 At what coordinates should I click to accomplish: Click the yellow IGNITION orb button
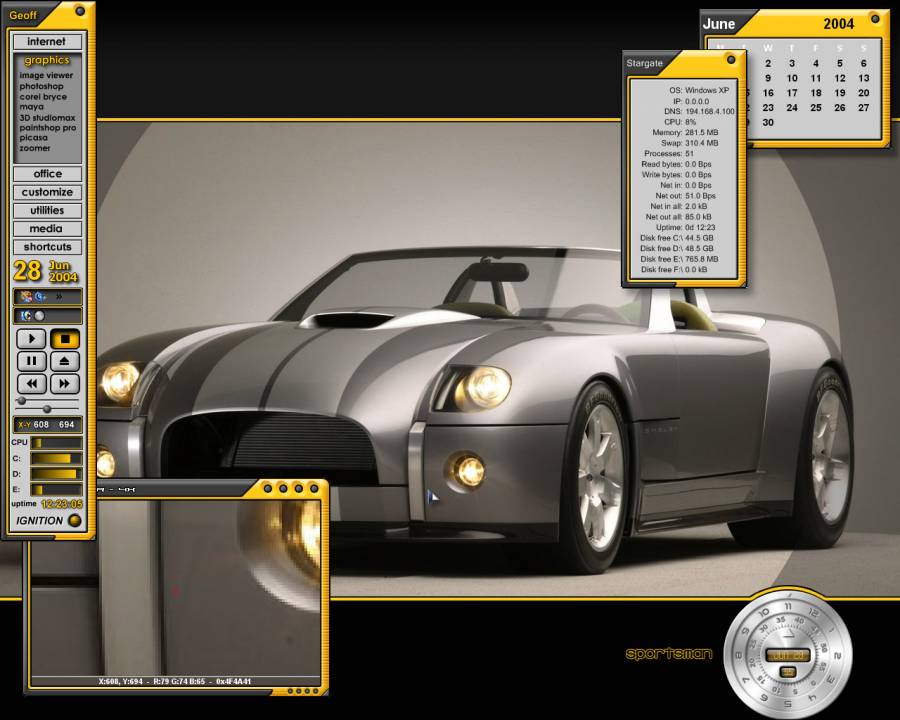tap(75, 521)
